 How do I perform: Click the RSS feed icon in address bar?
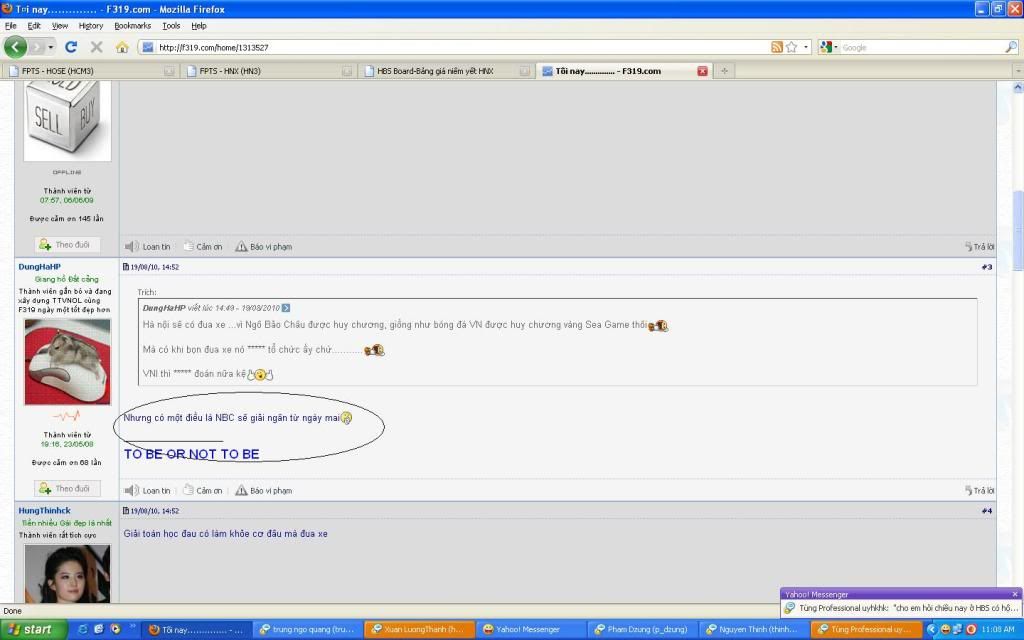pos(777,47)
